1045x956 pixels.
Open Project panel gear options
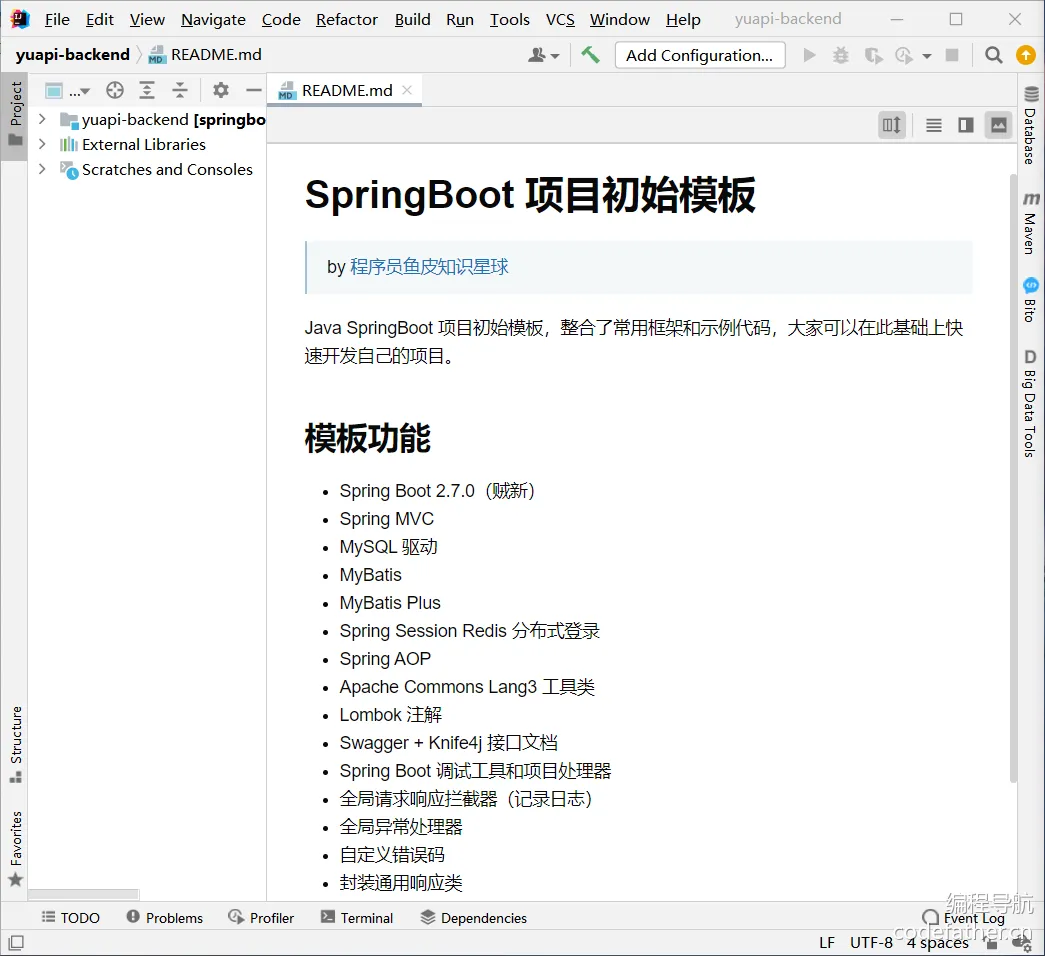tap(221, 90)
